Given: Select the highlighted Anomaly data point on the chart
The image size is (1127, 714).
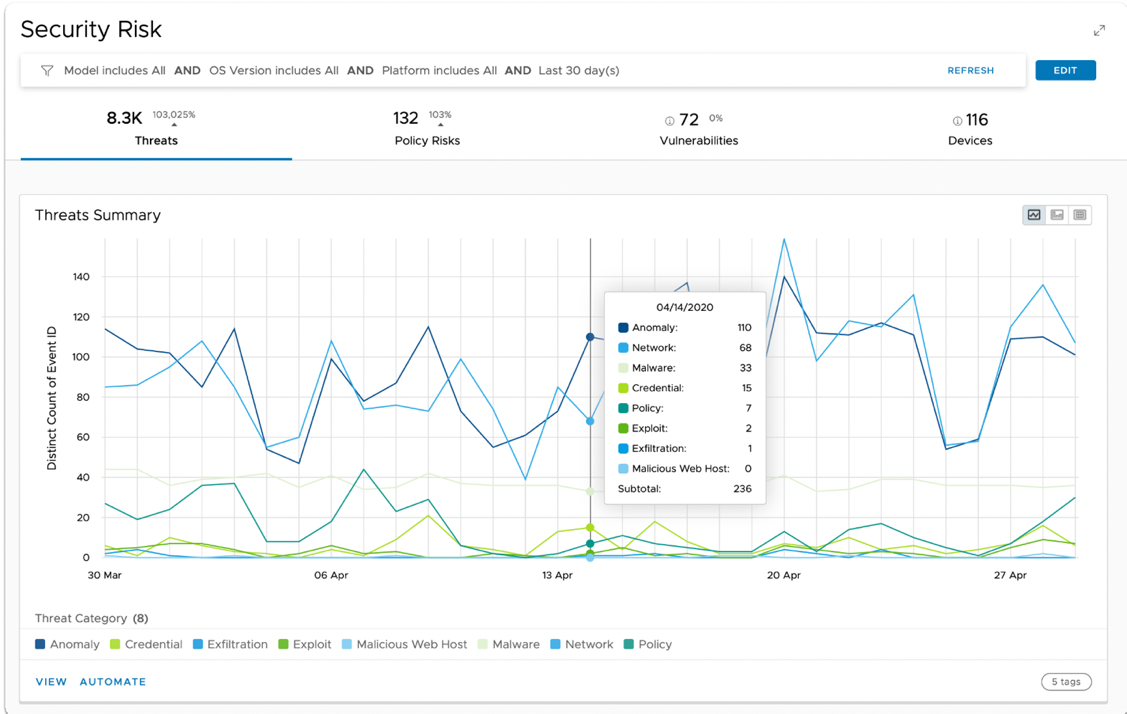Looking at the screenshot, I should click(x=589, y=337).
